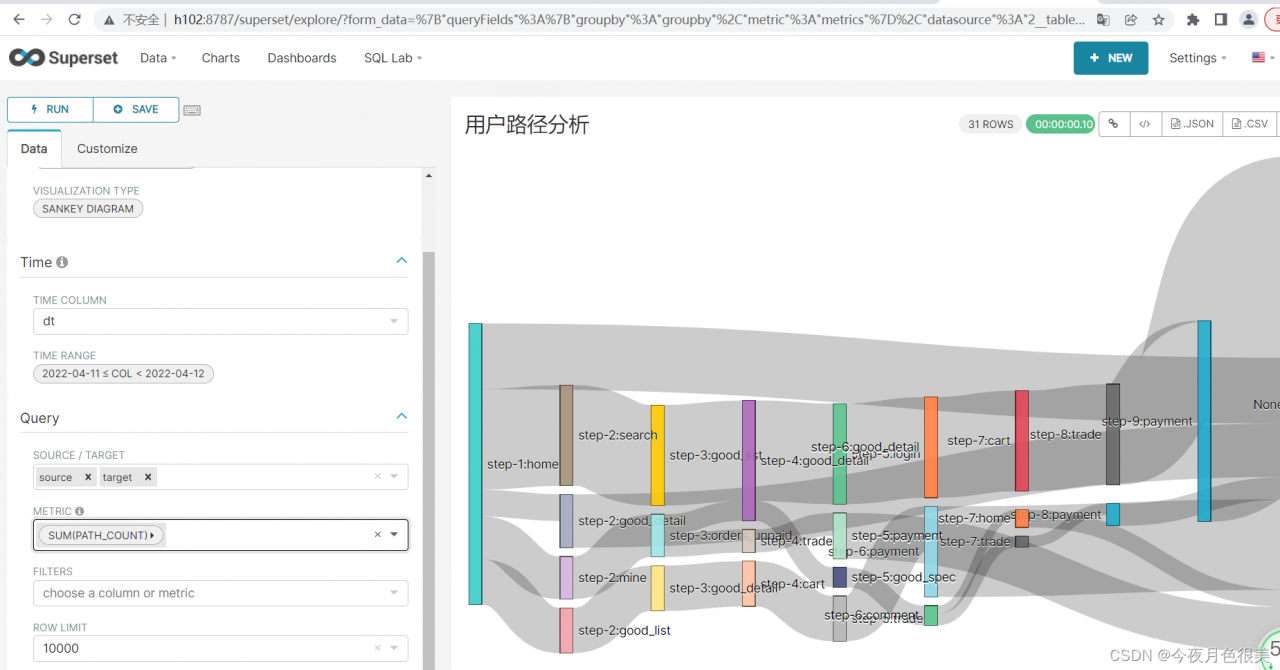The width and height of the screenshot is (1280, 670).
Task: Clear the Metric field selection
Action: click(378, 535)
